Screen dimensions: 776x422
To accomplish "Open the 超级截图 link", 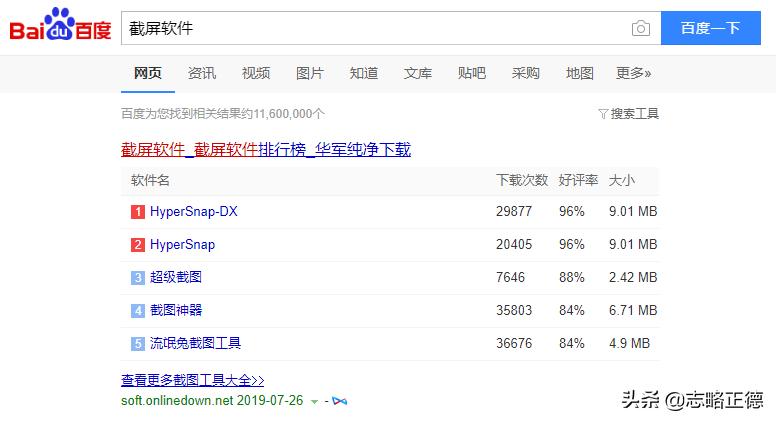I will click(176, 277).
